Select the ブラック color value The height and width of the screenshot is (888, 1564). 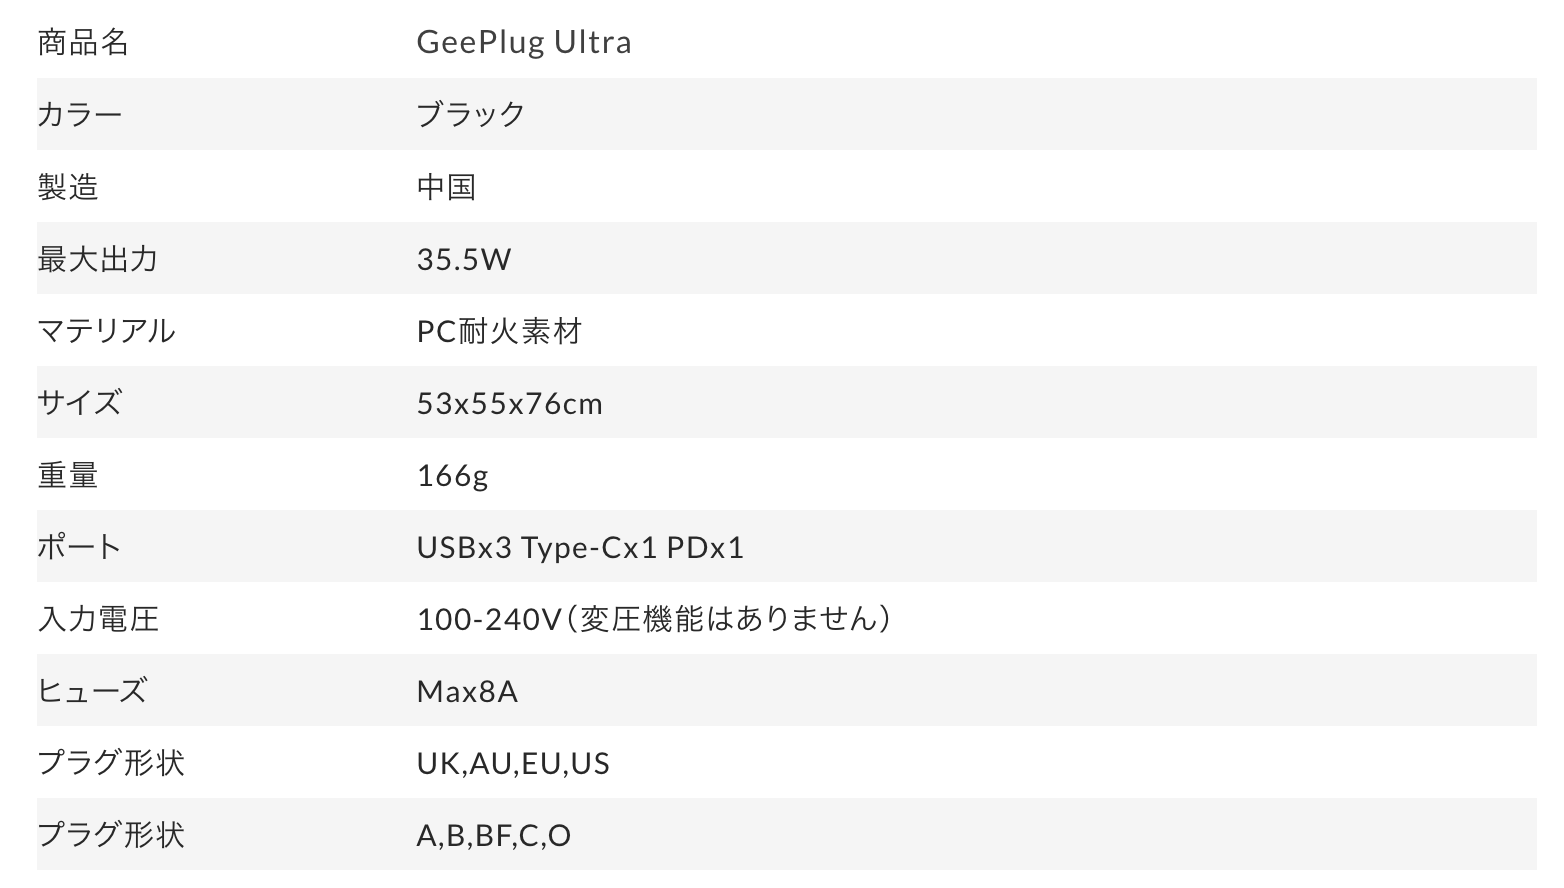[471, 114]
